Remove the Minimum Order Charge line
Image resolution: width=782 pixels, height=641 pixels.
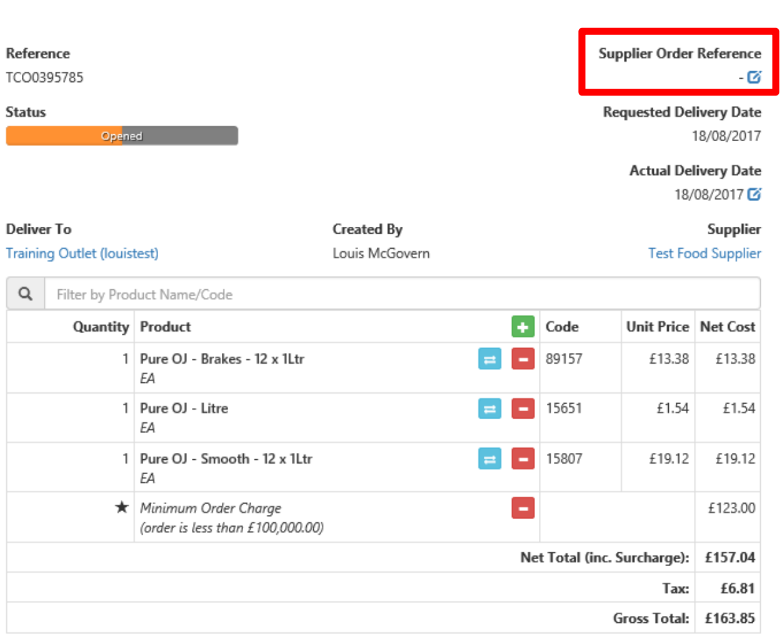(x=522, y=509)
